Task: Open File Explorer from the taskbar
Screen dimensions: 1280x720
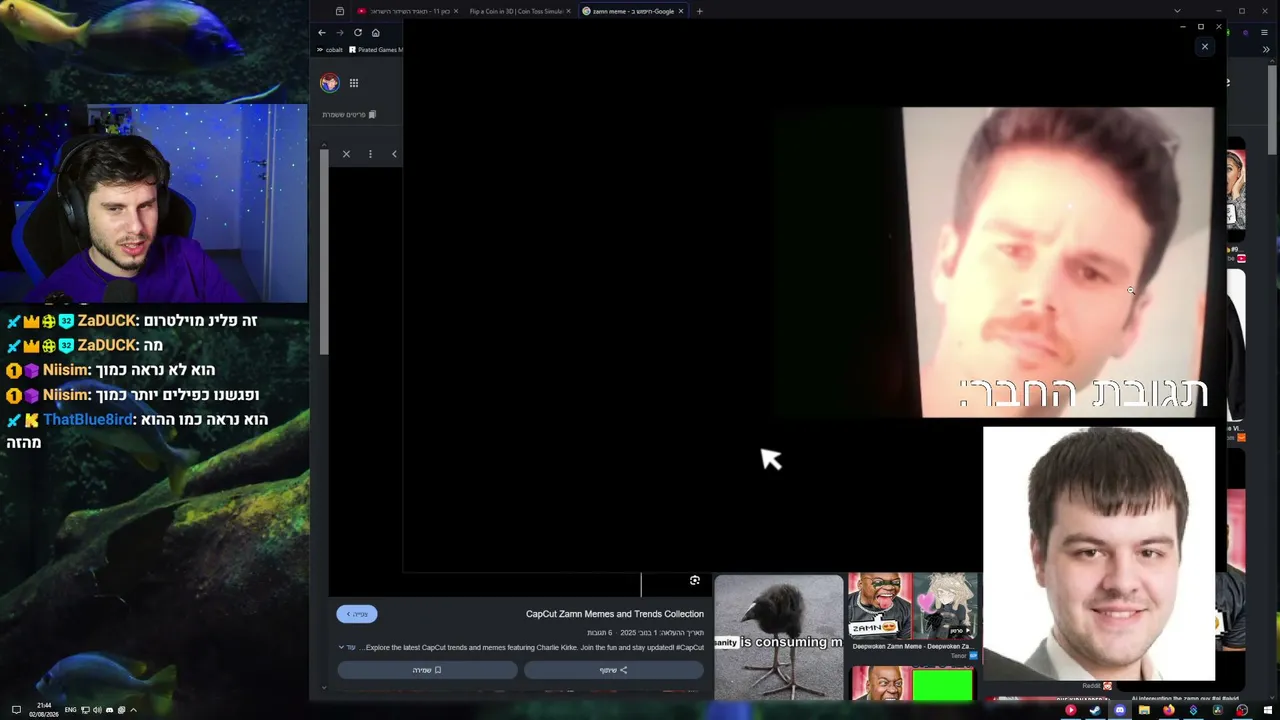Action: (x=1144, y=710)
